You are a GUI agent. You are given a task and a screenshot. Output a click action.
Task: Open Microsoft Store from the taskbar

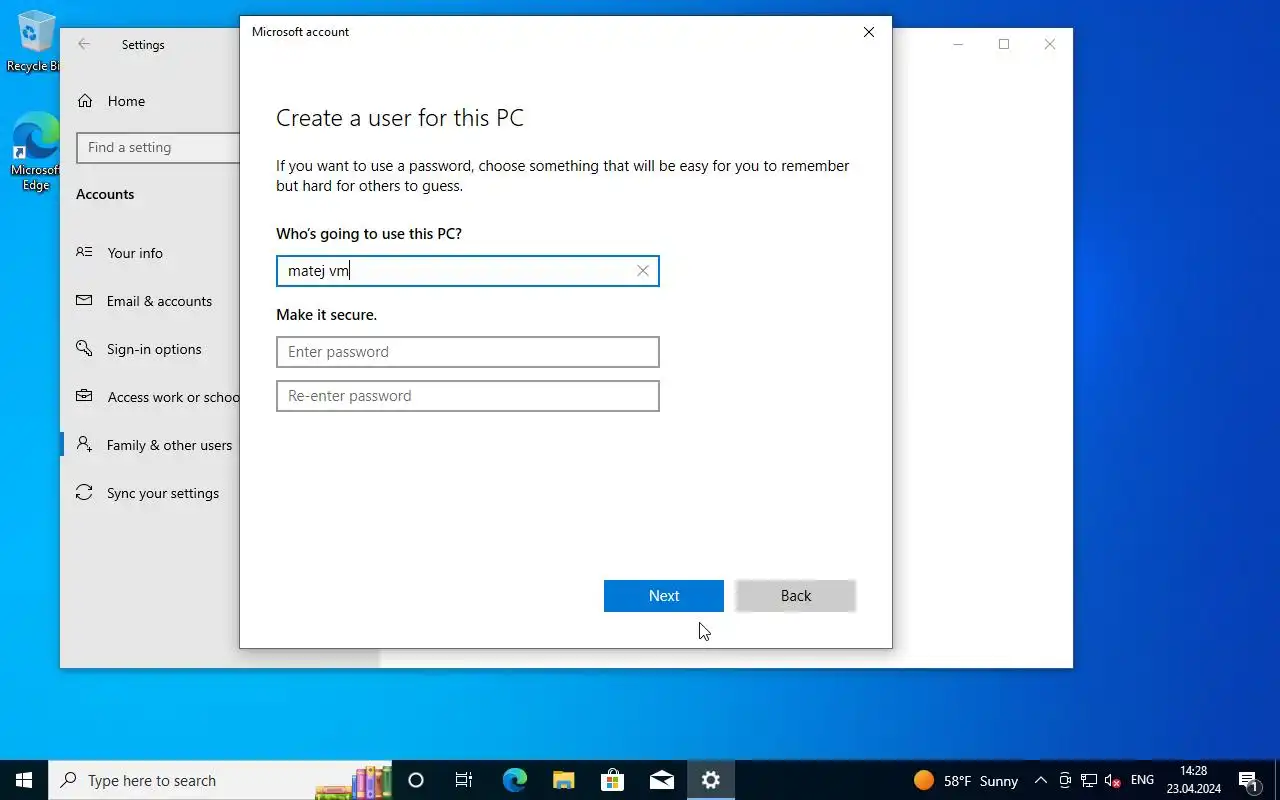612,780
